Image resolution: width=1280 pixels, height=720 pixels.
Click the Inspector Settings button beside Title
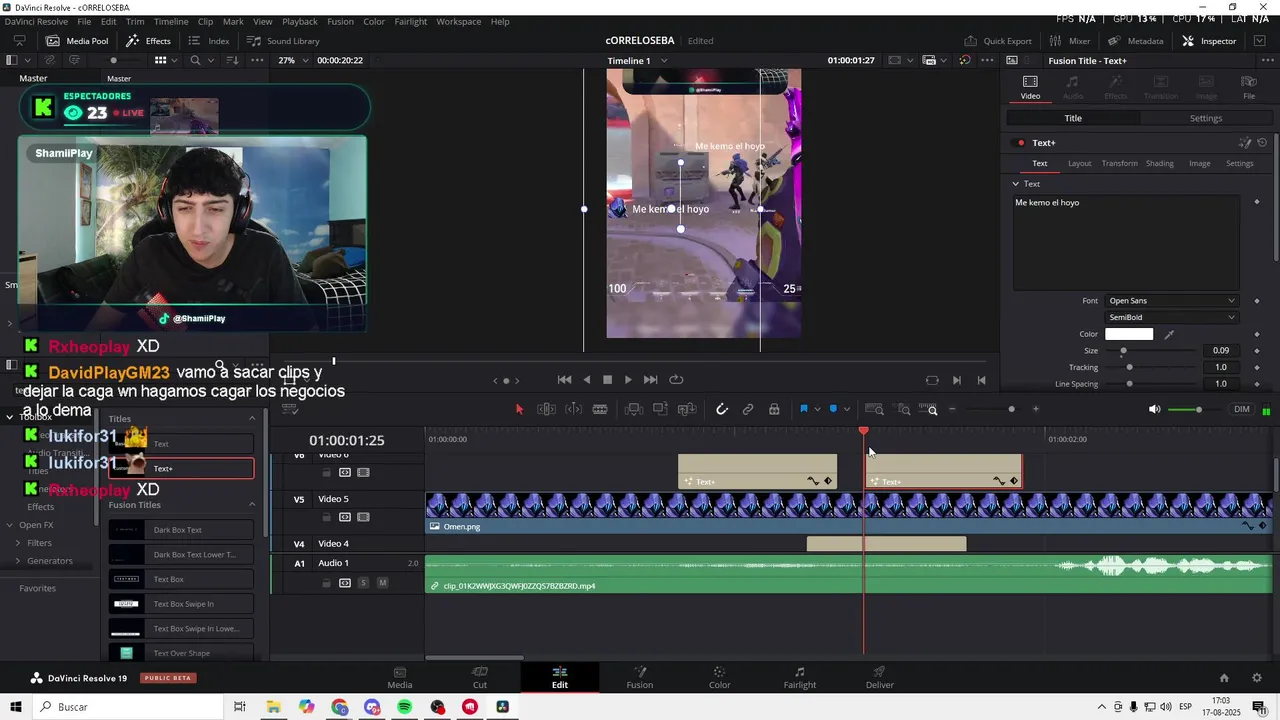[x=1206, y=118]
